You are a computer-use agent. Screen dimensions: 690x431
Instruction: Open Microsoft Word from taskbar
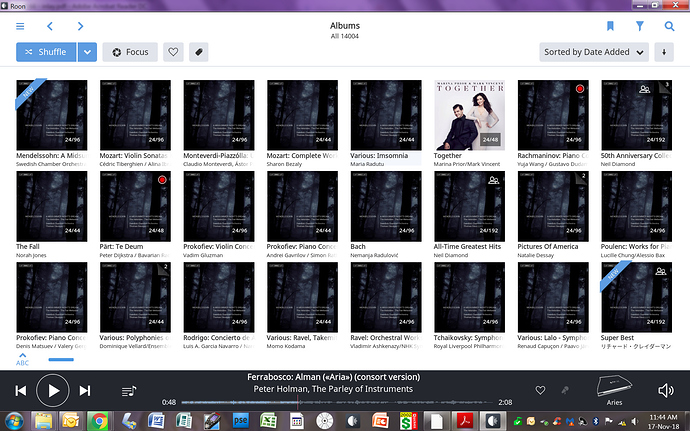click(156, 421)
